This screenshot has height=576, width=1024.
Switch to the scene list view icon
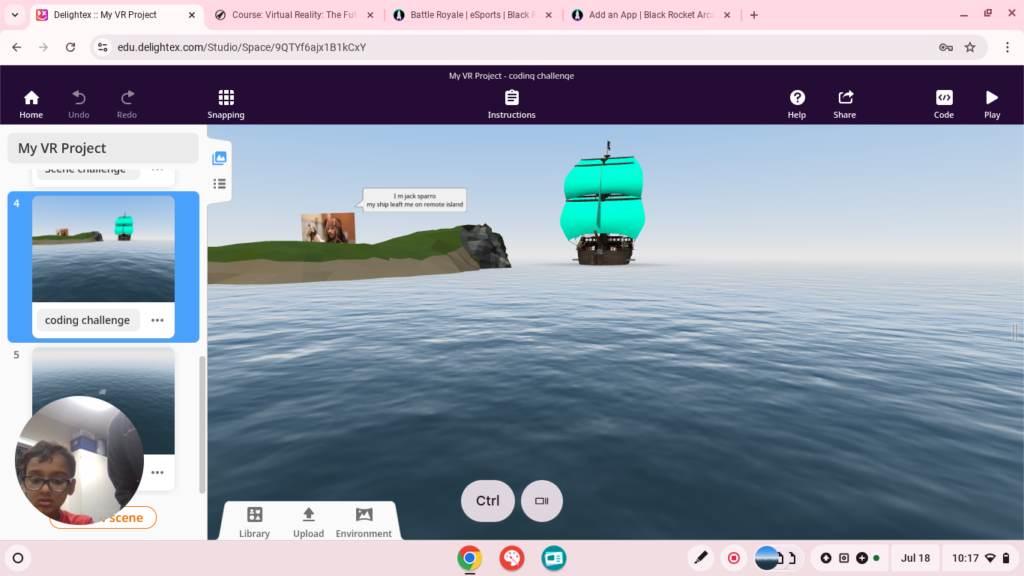click(219, 184)
